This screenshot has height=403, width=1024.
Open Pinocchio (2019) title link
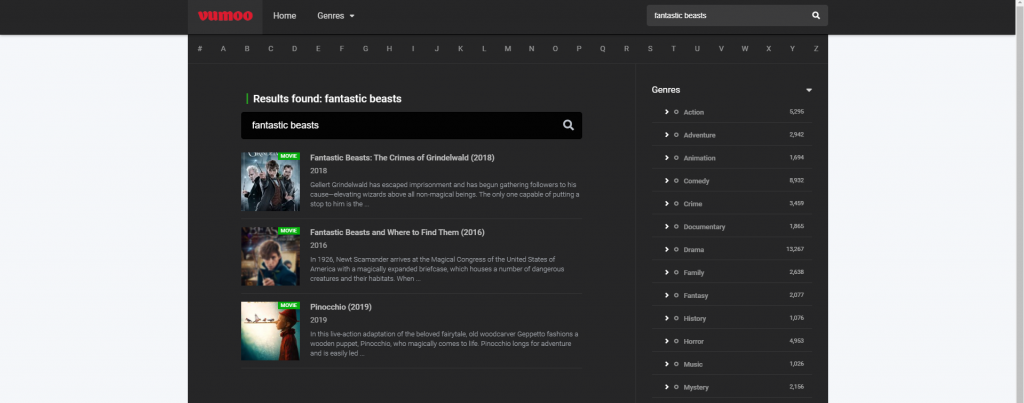[341, 306]
